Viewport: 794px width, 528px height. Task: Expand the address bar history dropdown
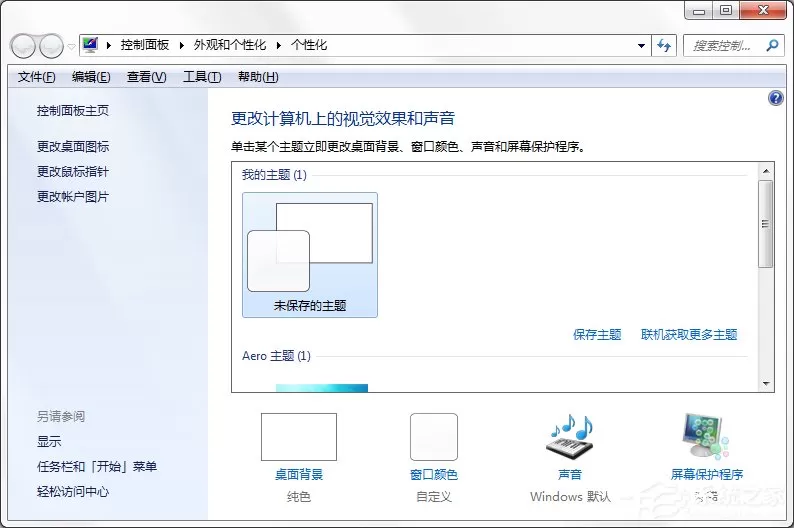[x=641, y=46]
